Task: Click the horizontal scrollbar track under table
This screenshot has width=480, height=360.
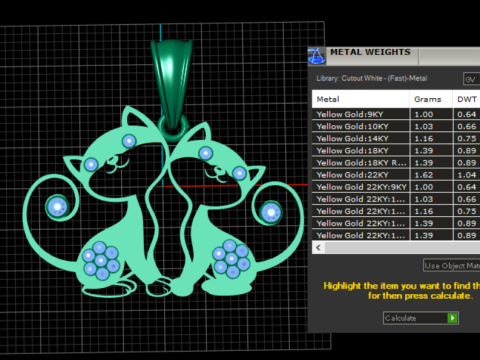Action: pos(402,248)
